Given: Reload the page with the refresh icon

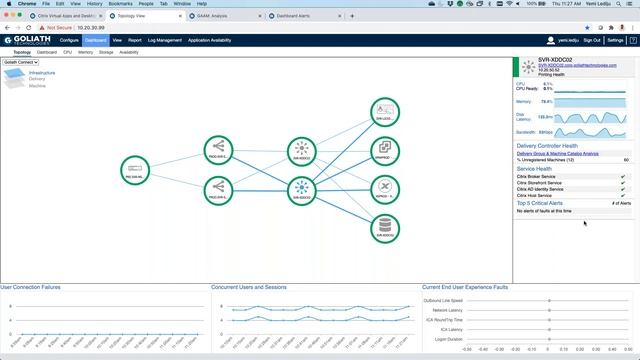Looking at the screenshot, I should (29, 28).
